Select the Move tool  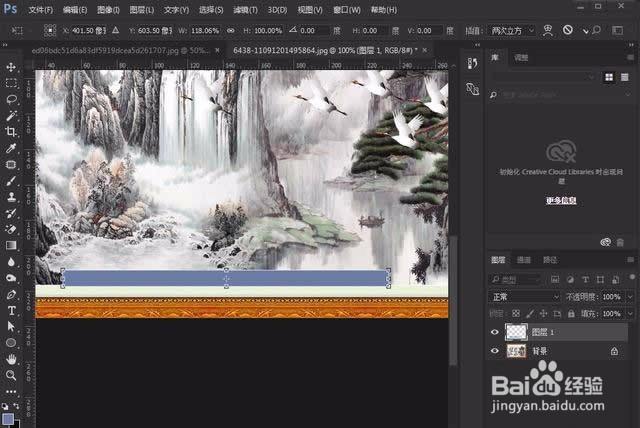tap(11, 67)
